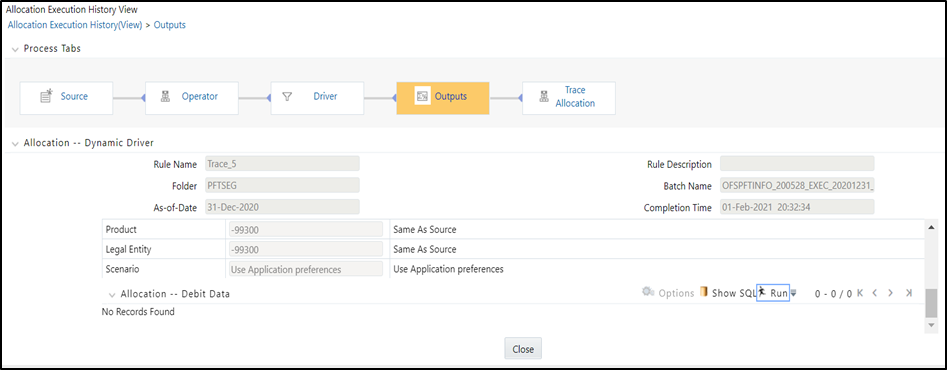Click Same As Source in Legal Entity row
This screenshot has height=370, width=947.
425,249
